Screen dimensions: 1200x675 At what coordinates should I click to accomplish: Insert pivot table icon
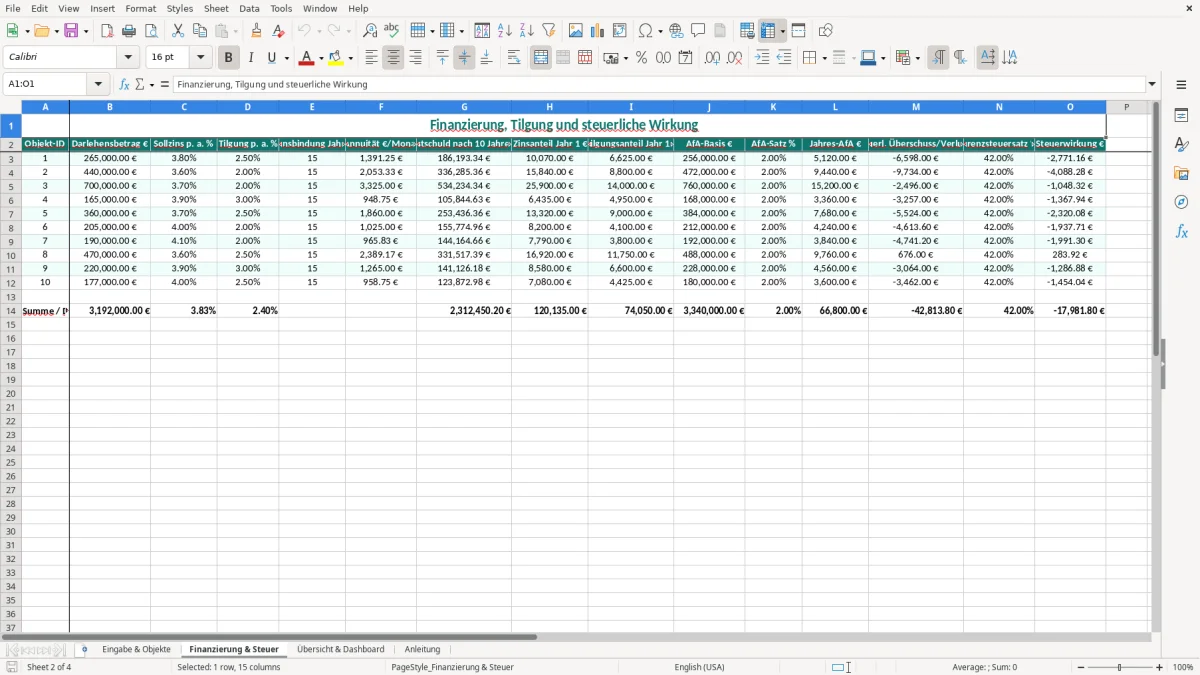[620, 31]
